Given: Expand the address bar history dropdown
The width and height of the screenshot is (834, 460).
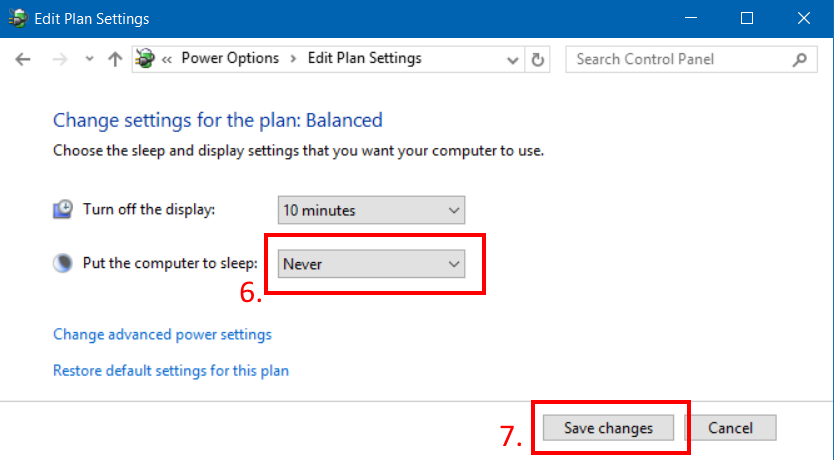Looking at the screenshot, I should click(514, 59).
